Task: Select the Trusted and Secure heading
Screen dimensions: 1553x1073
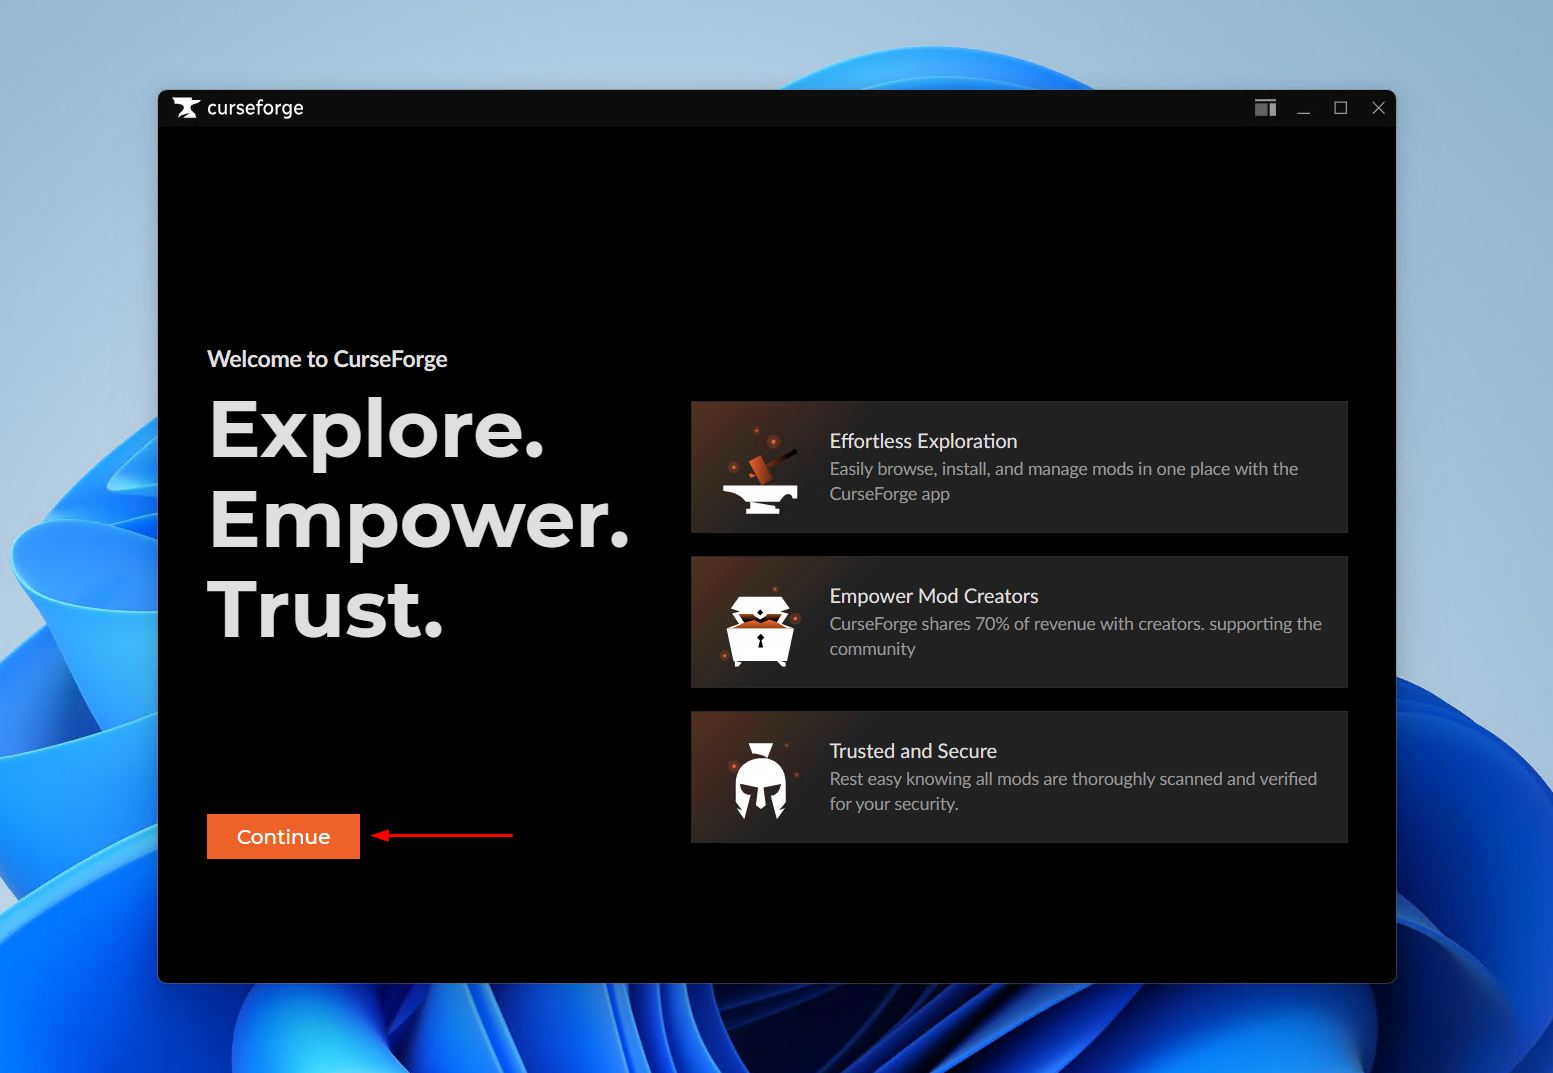Action: [x=913, y=751]
